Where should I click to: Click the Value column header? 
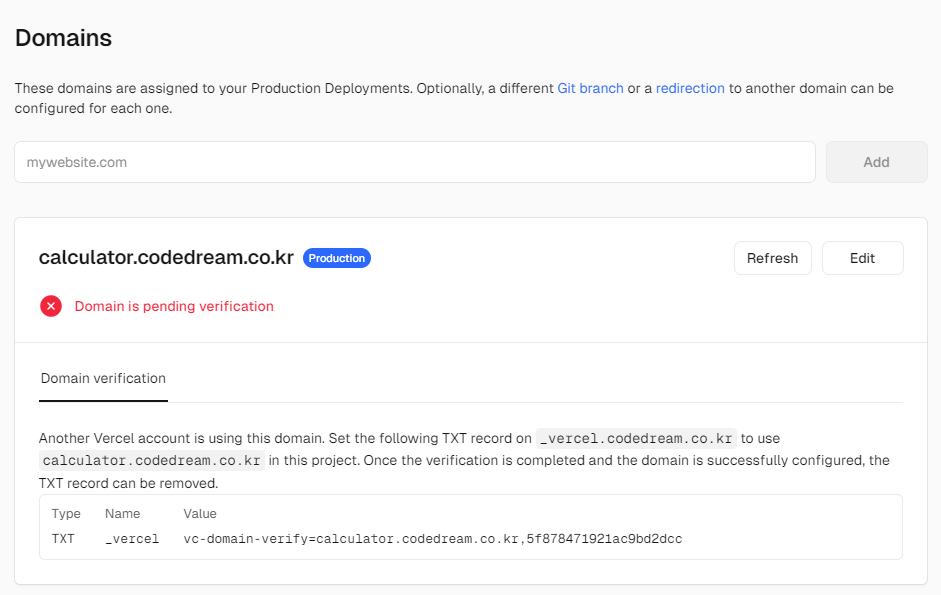200,513
